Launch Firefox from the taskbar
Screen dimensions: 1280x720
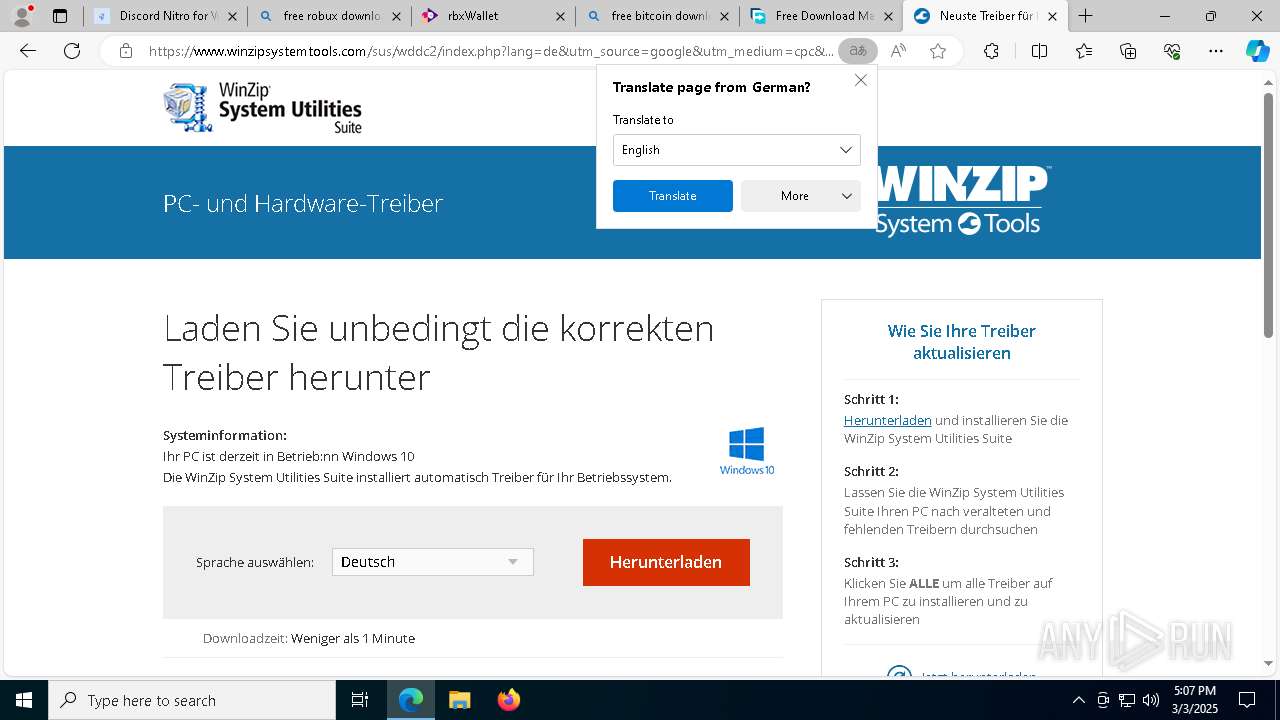coord(508,700)
